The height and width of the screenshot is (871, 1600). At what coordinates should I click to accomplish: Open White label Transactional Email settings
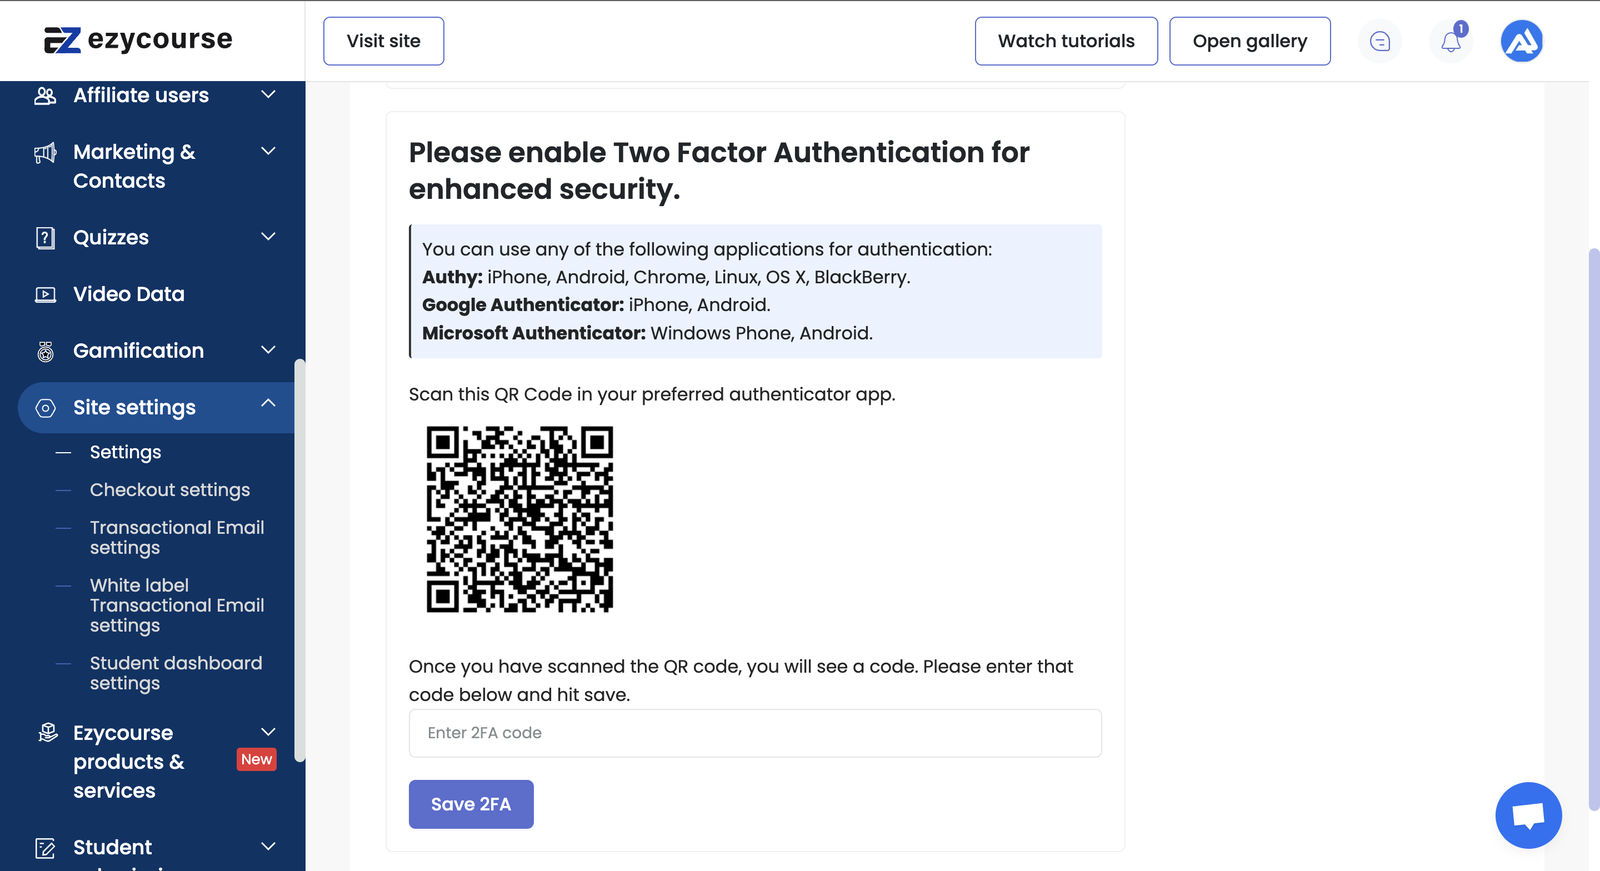click(x=177, y=605)
